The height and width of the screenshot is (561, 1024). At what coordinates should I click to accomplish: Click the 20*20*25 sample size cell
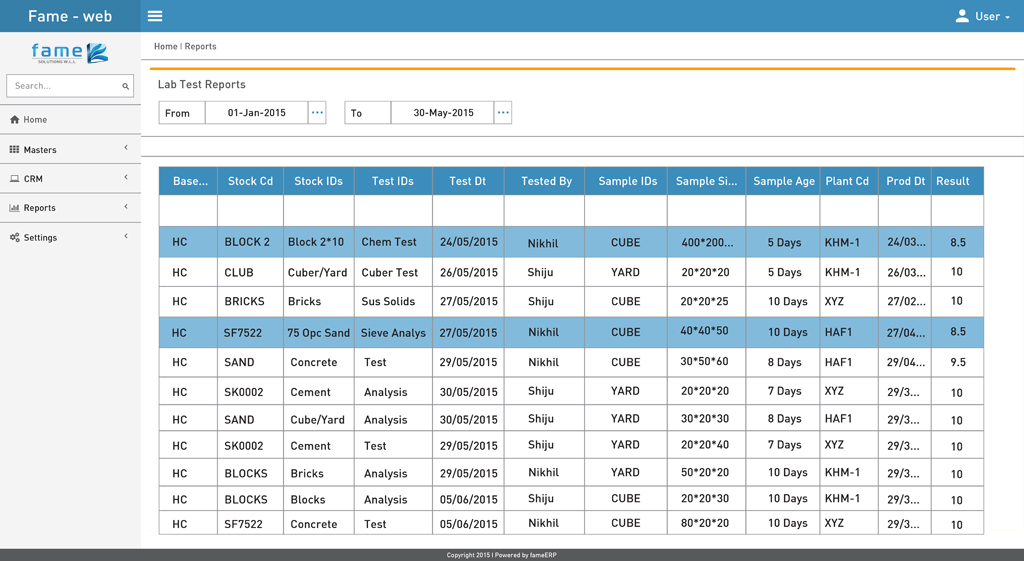click(x=707, y=301)
